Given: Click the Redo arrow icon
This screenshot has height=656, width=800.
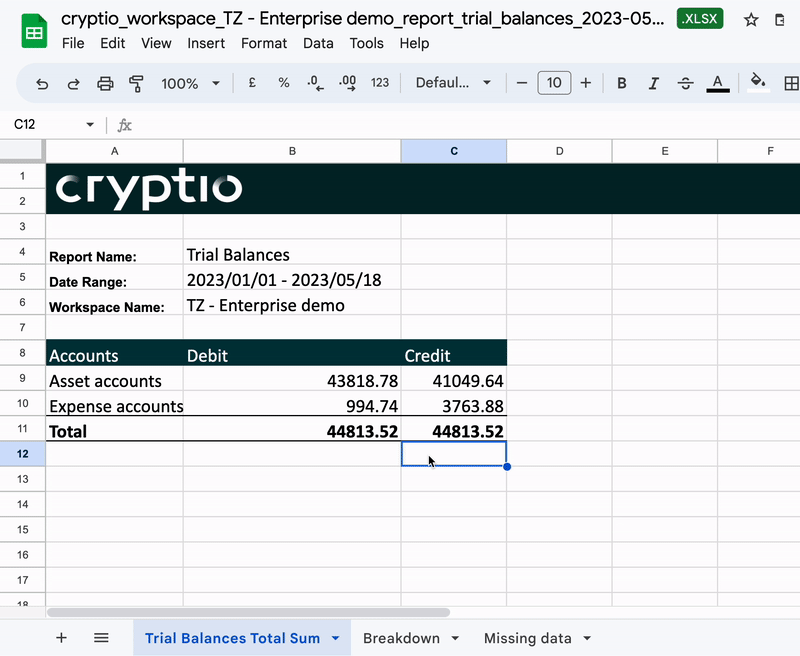Looking at the screenshot, I should [73, 83].
